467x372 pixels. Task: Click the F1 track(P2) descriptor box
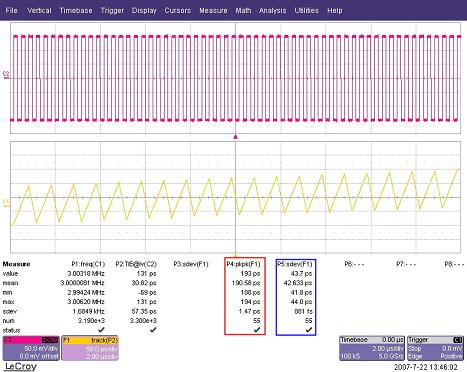(90, 348)
